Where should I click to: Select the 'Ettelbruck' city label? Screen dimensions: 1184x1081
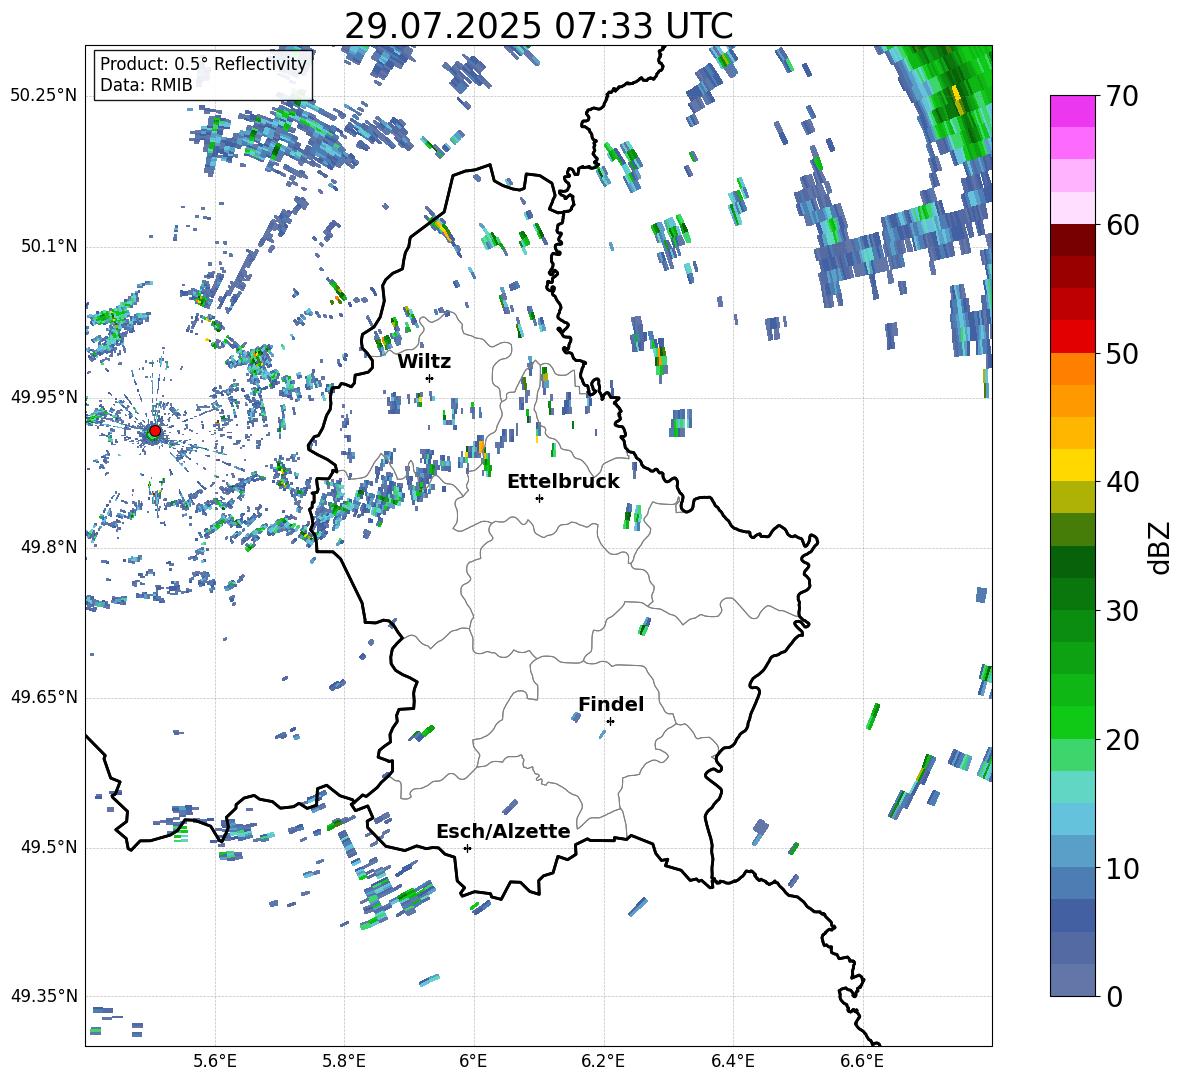pyautogui.click(x=563, y=482)
